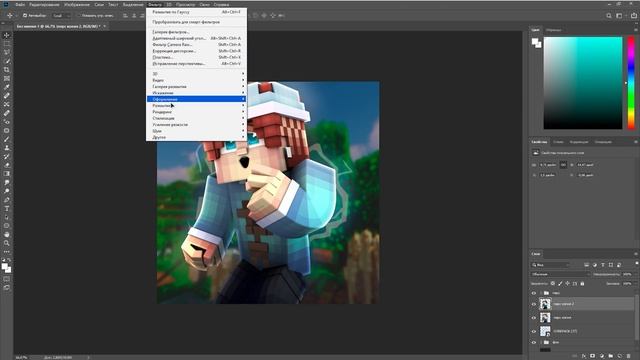Select the smart object layer thumbnail
The width and height of the screenshot is (640, 360).
(x=545, y=331)
